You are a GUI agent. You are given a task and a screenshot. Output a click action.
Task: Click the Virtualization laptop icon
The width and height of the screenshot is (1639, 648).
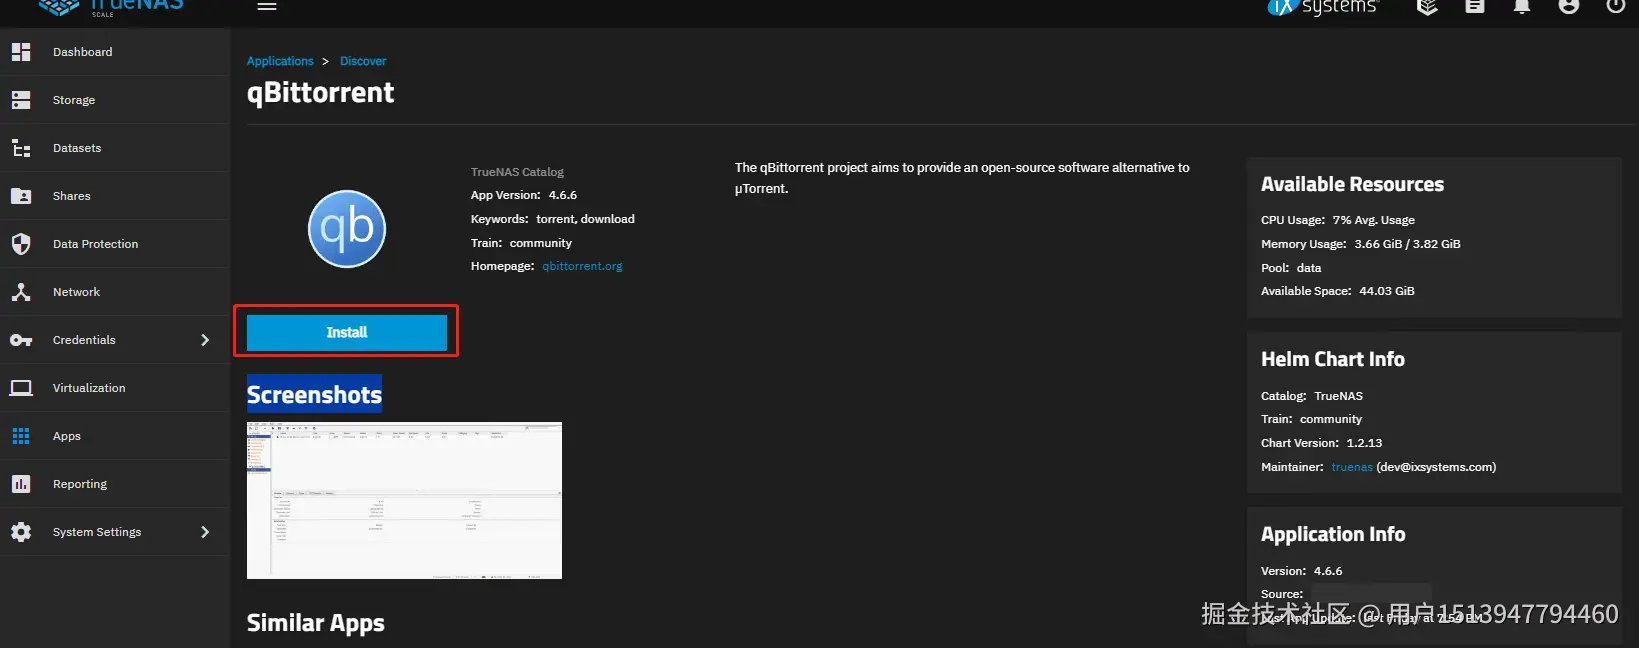coord(21,388)
